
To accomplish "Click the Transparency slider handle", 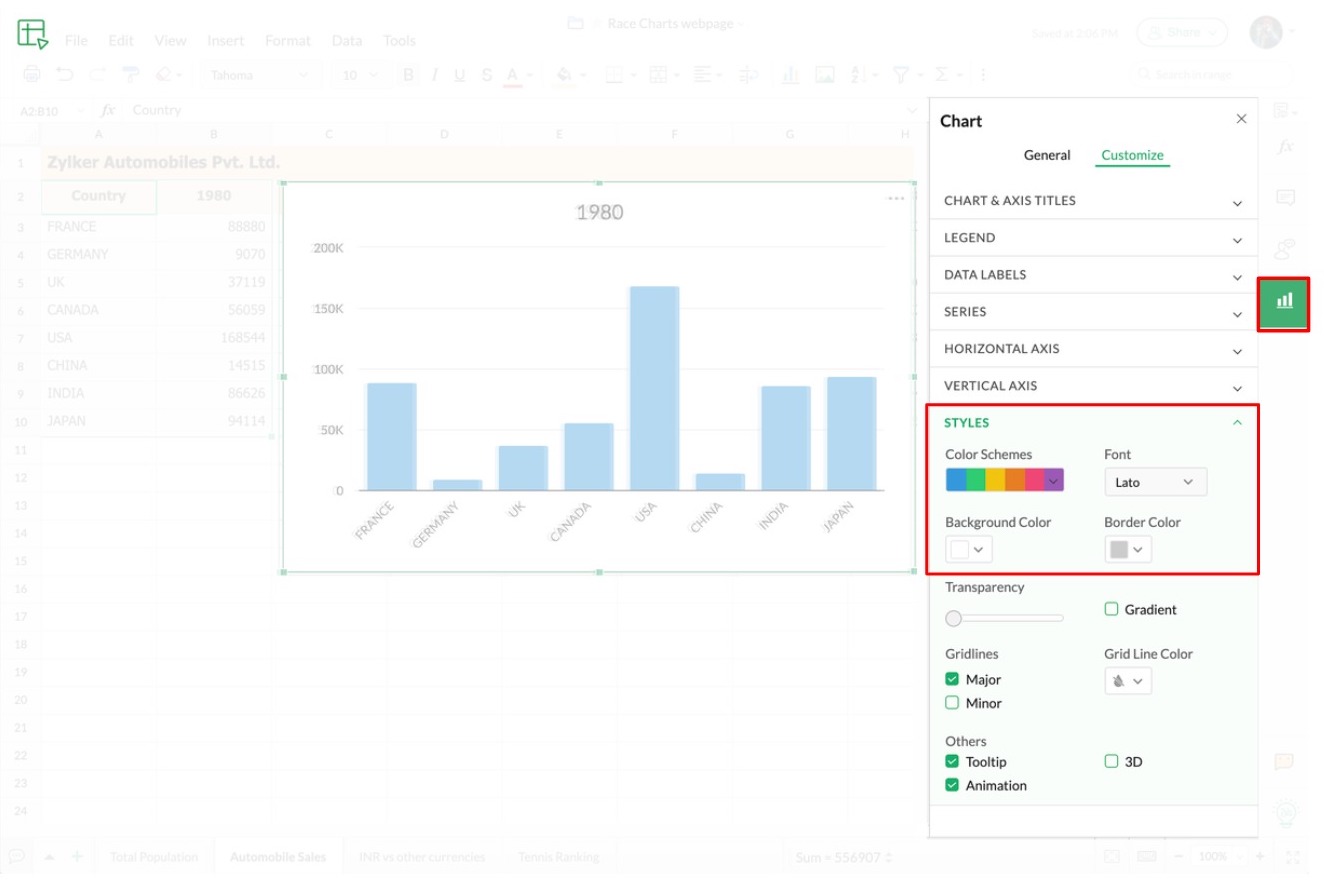I will 953,618.
